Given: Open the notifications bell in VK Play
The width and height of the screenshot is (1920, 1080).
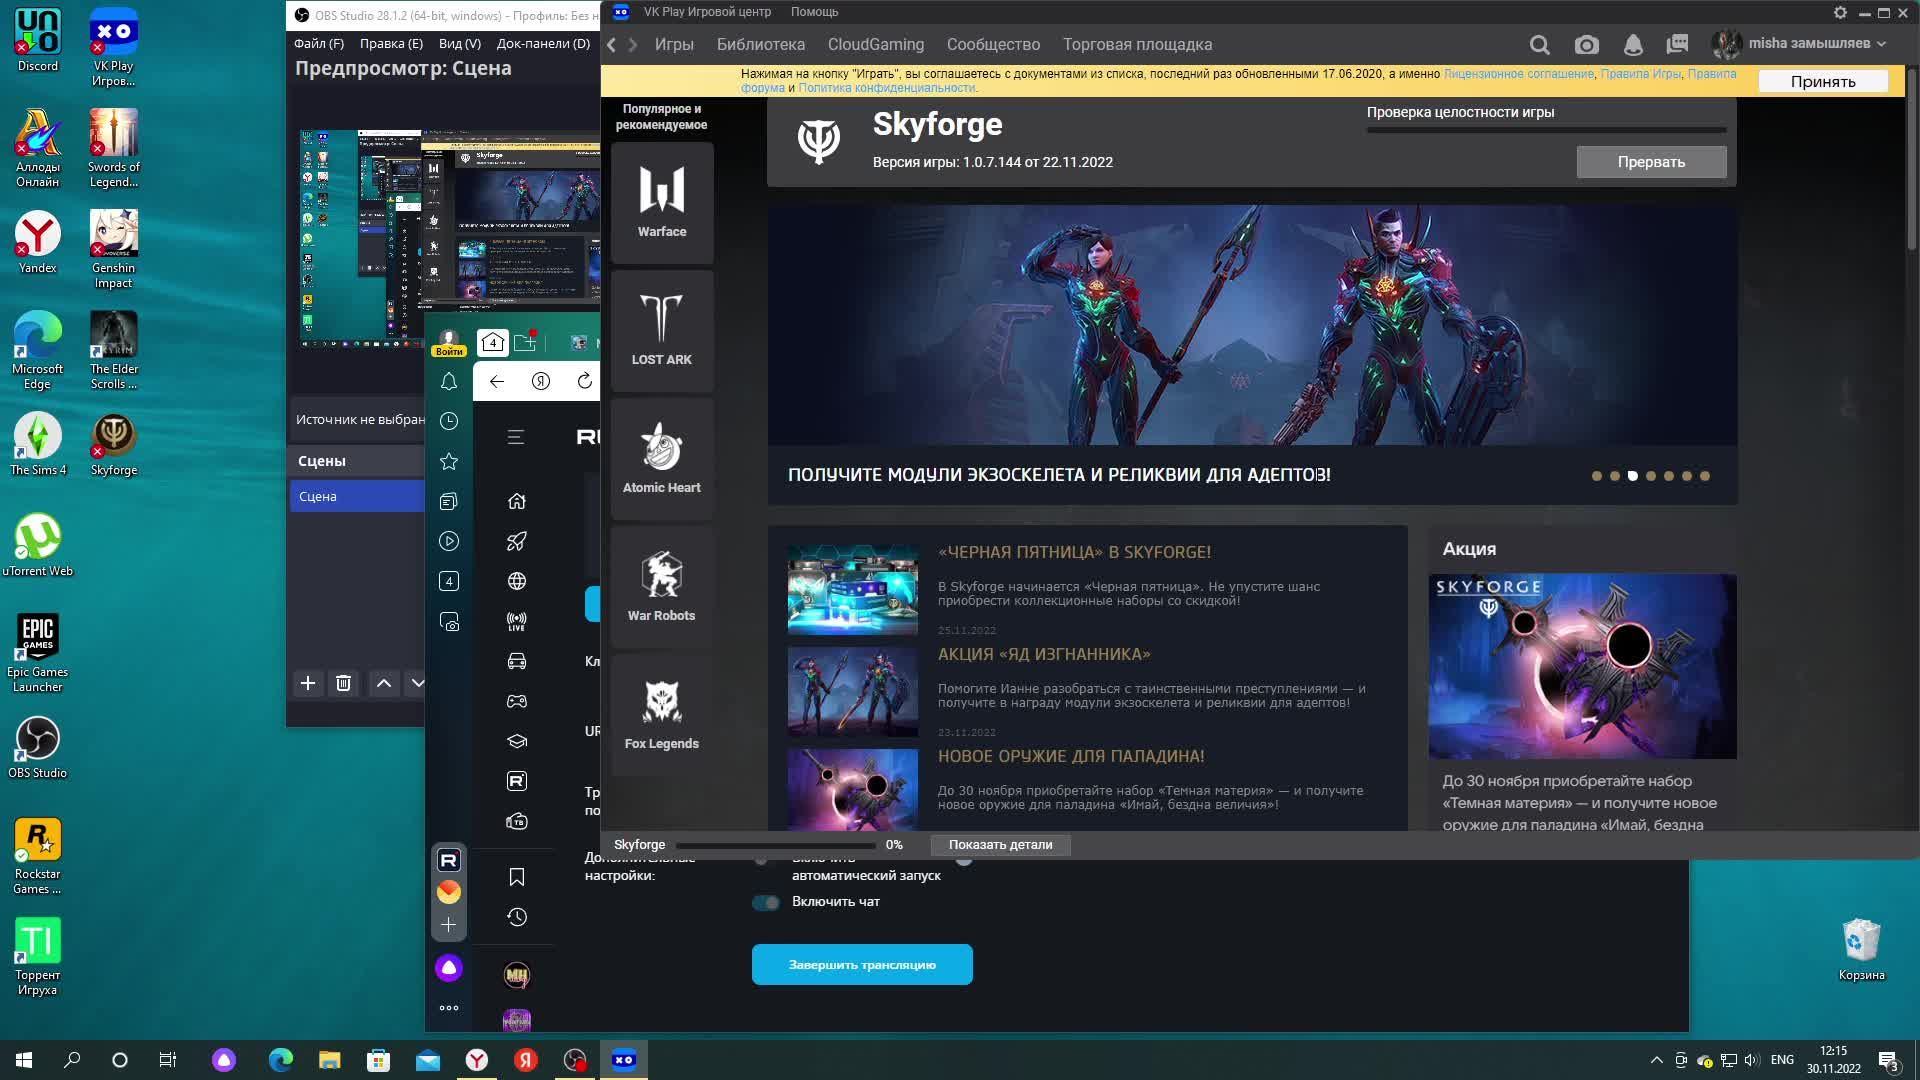Looking at the screenshot, I should [x=1633, y=45].
